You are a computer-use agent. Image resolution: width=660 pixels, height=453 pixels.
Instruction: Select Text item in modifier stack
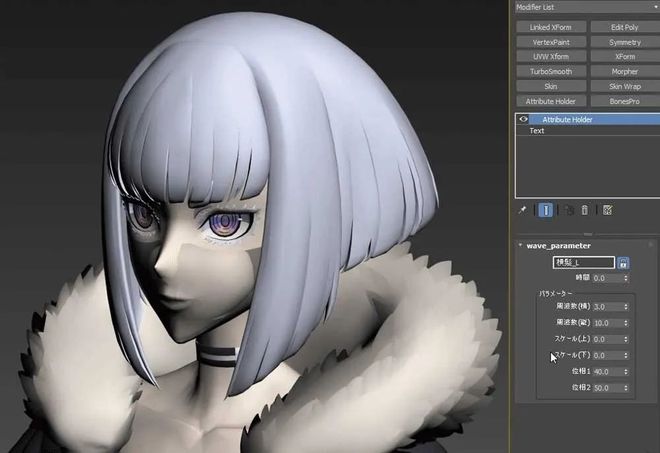pos(537,130)
